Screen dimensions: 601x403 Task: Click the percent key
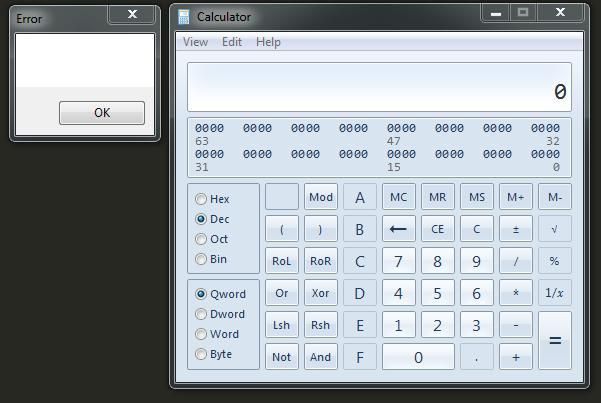555,261
